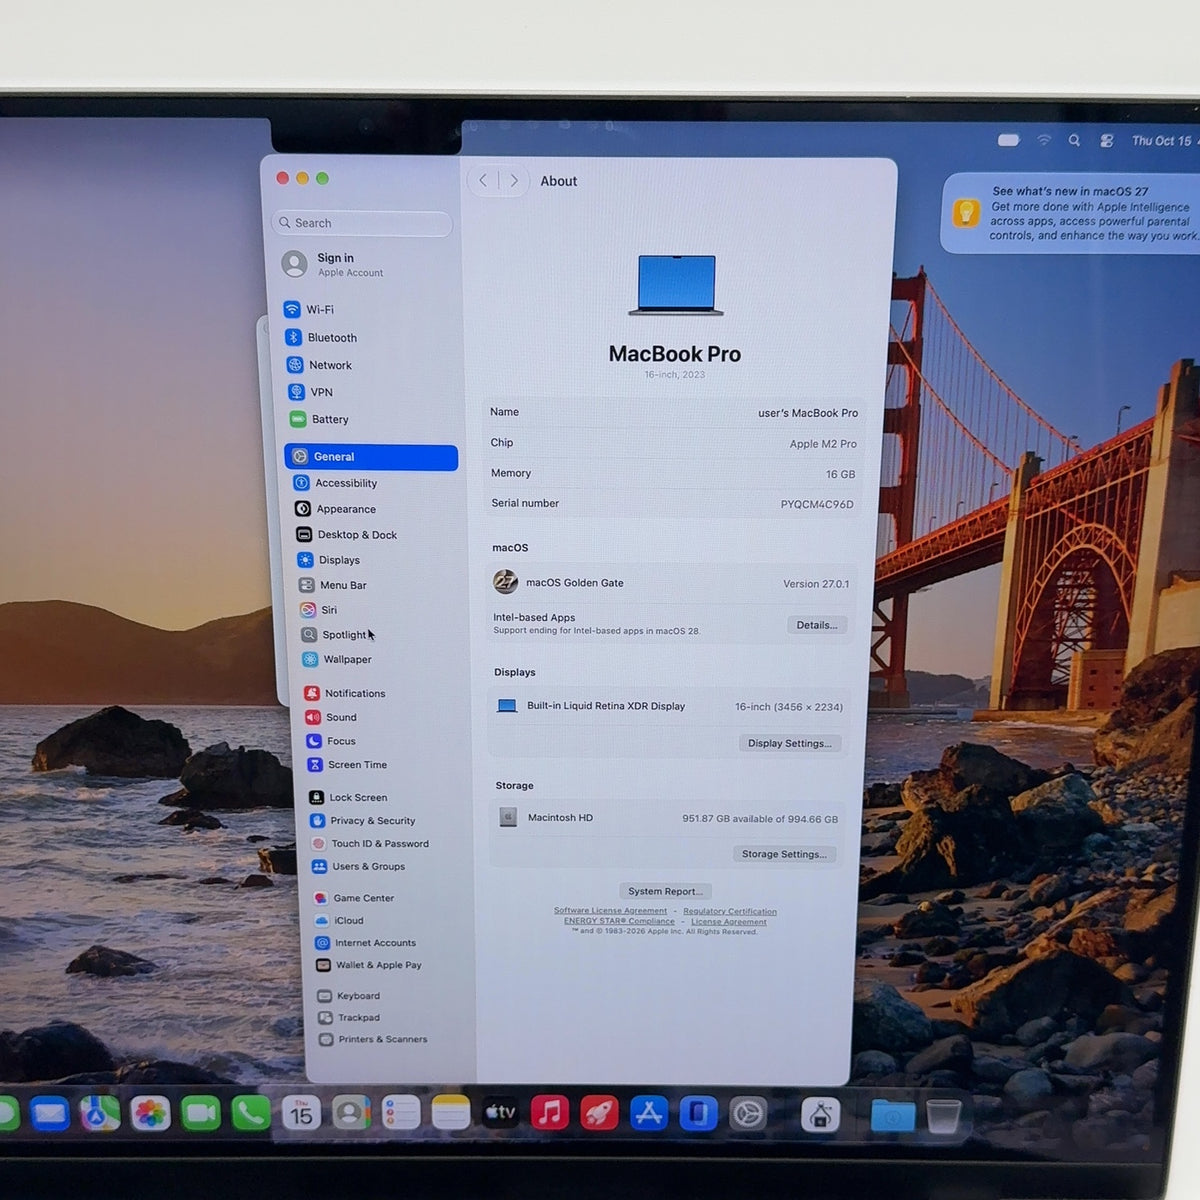Open Control Center from menu bar
Screen dimensions: 1200x1200
[x=1107, y=141]
